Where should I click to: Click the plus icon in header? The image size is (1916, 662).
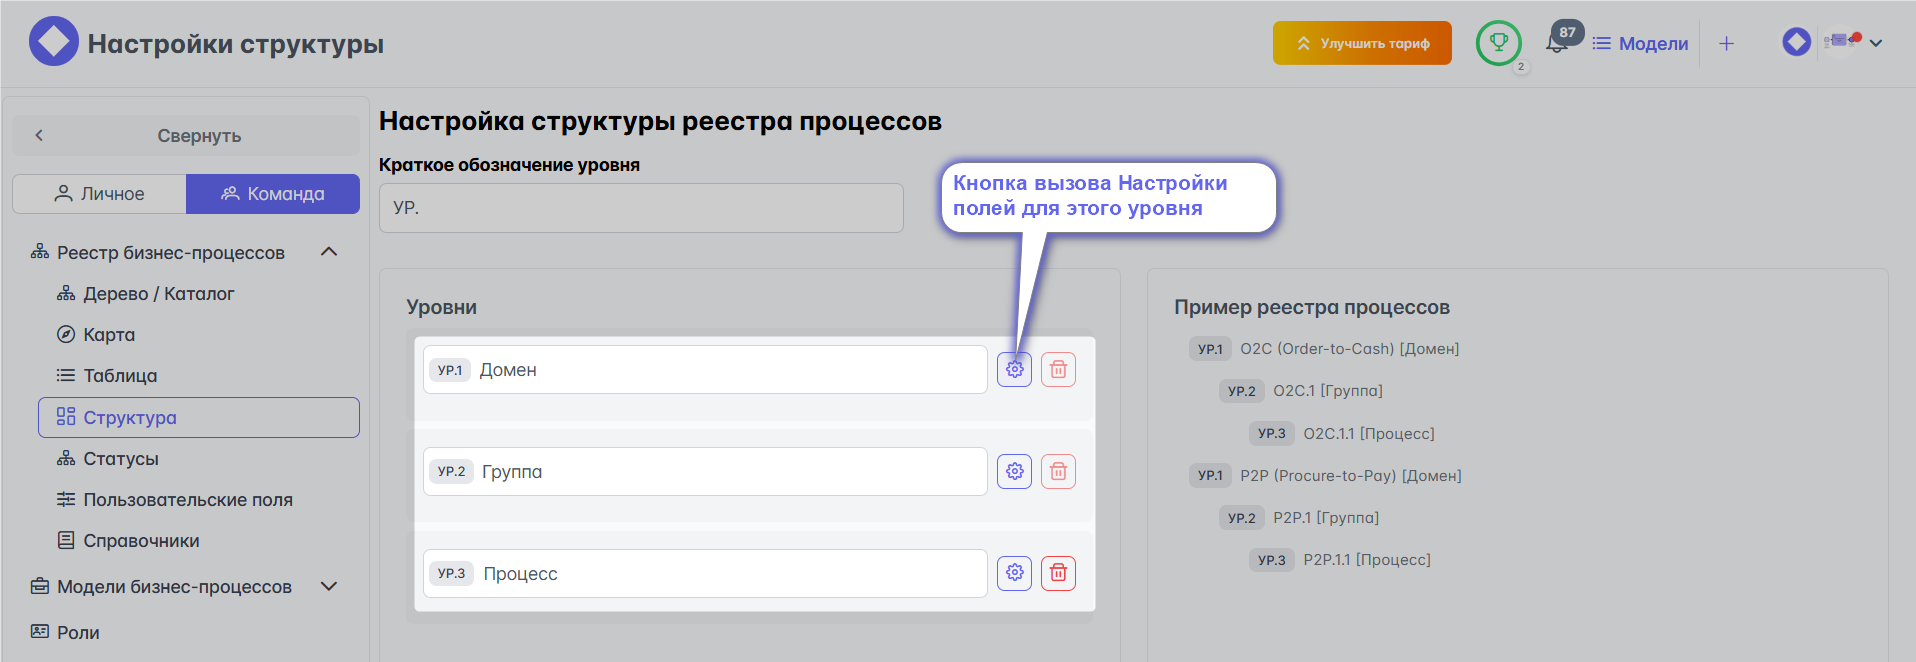(1726, 43)
